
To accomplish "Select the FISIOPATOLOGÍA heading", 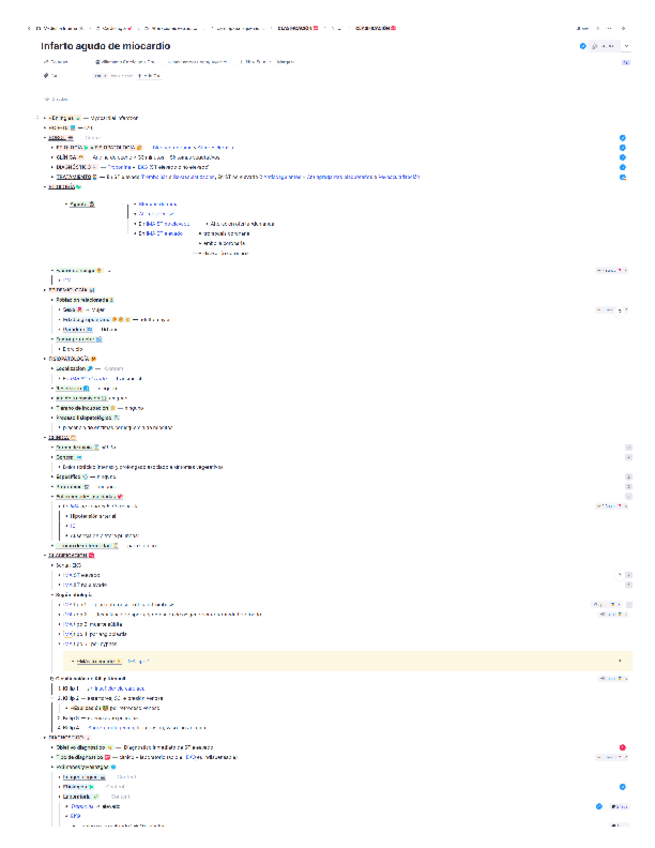I will coord(72,359).
